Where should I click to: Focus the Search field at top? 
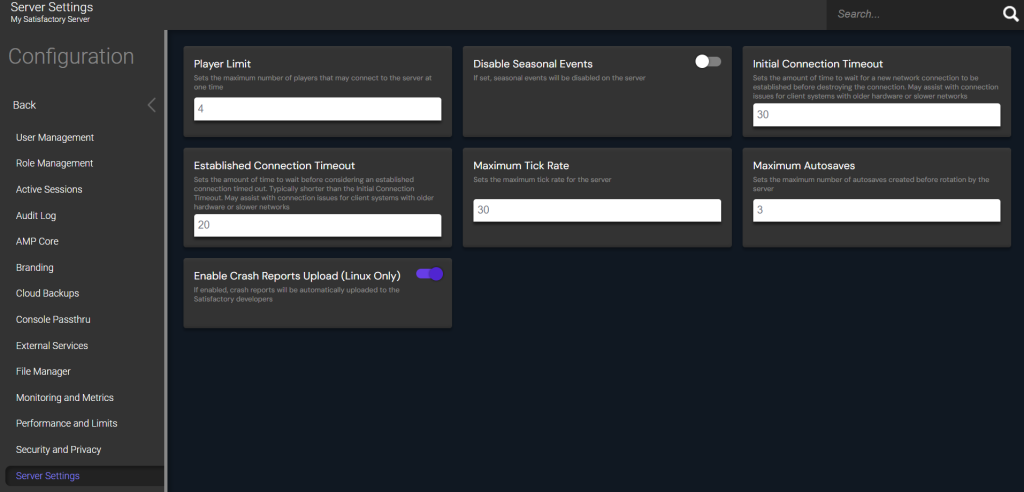913,14
